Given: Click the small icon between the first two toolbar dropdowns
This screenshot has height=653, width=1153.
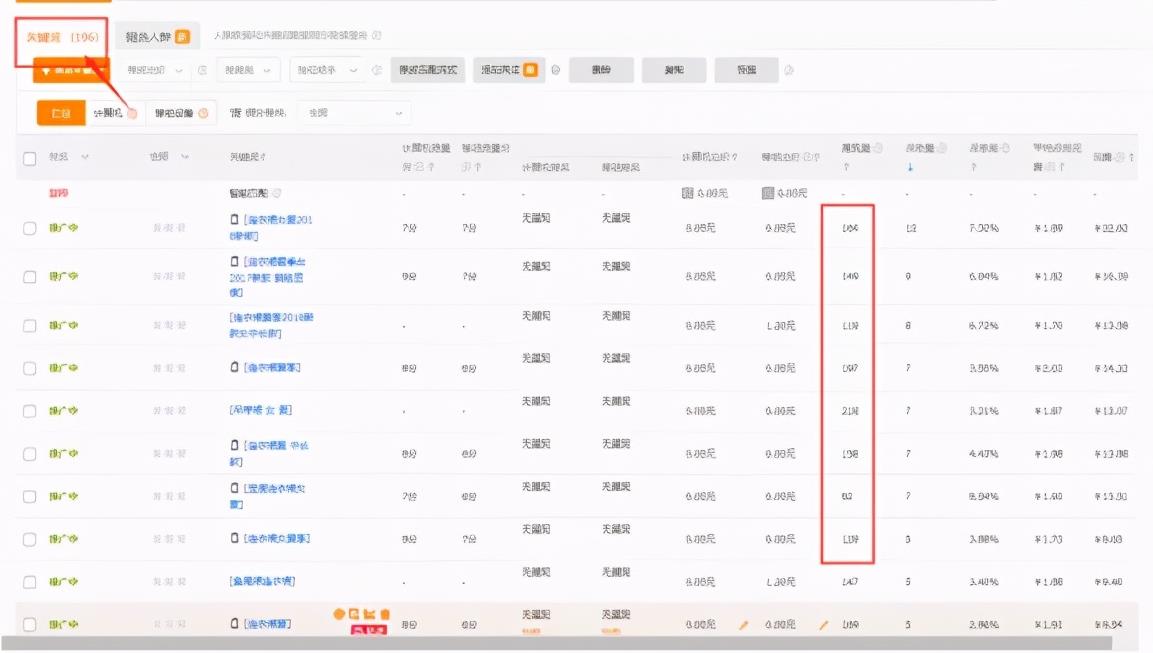Looking at the screenshot, I should (202, 70).
